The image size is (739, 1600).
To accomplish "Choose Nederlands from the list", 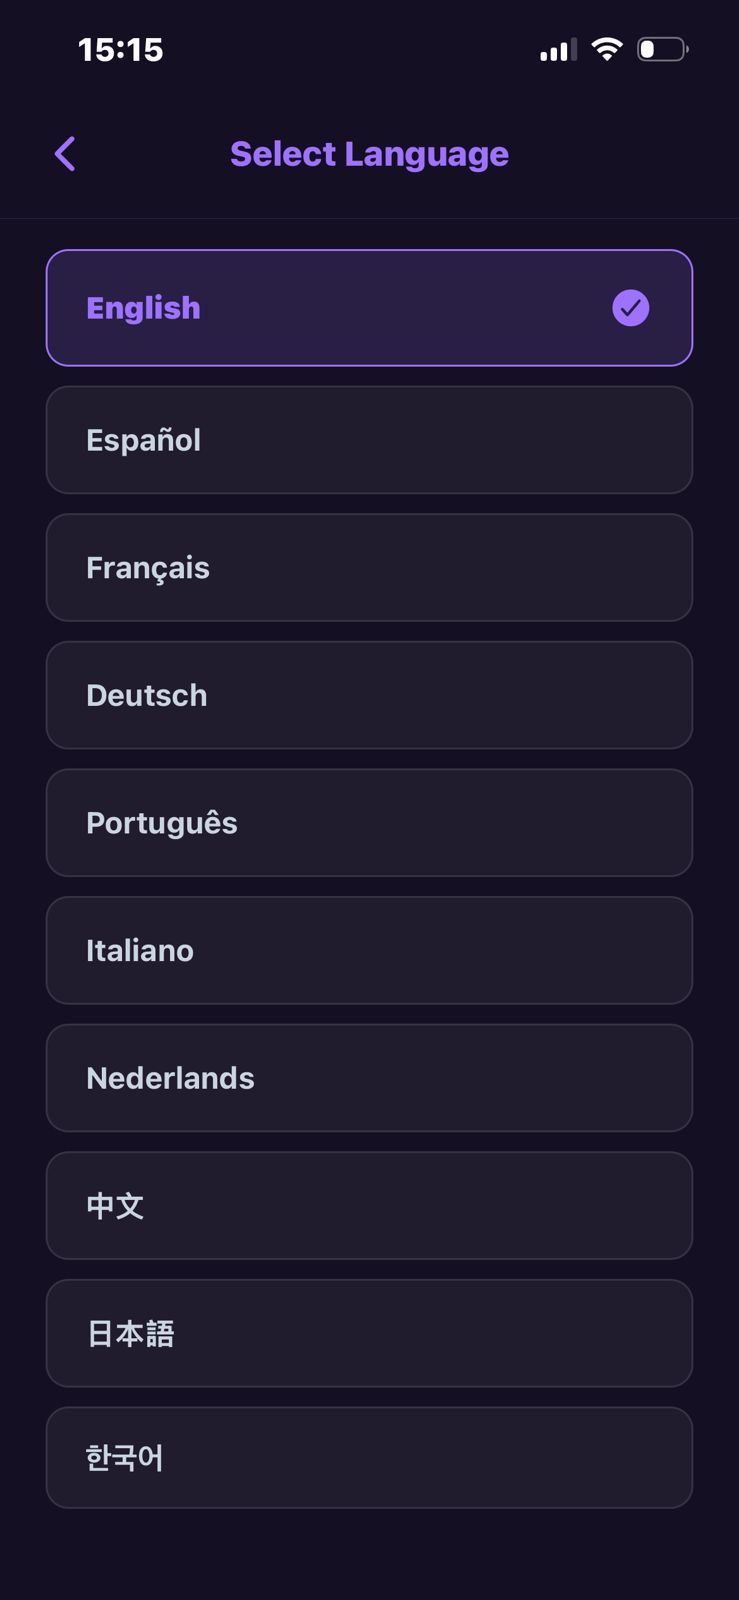I will 369,1078.
